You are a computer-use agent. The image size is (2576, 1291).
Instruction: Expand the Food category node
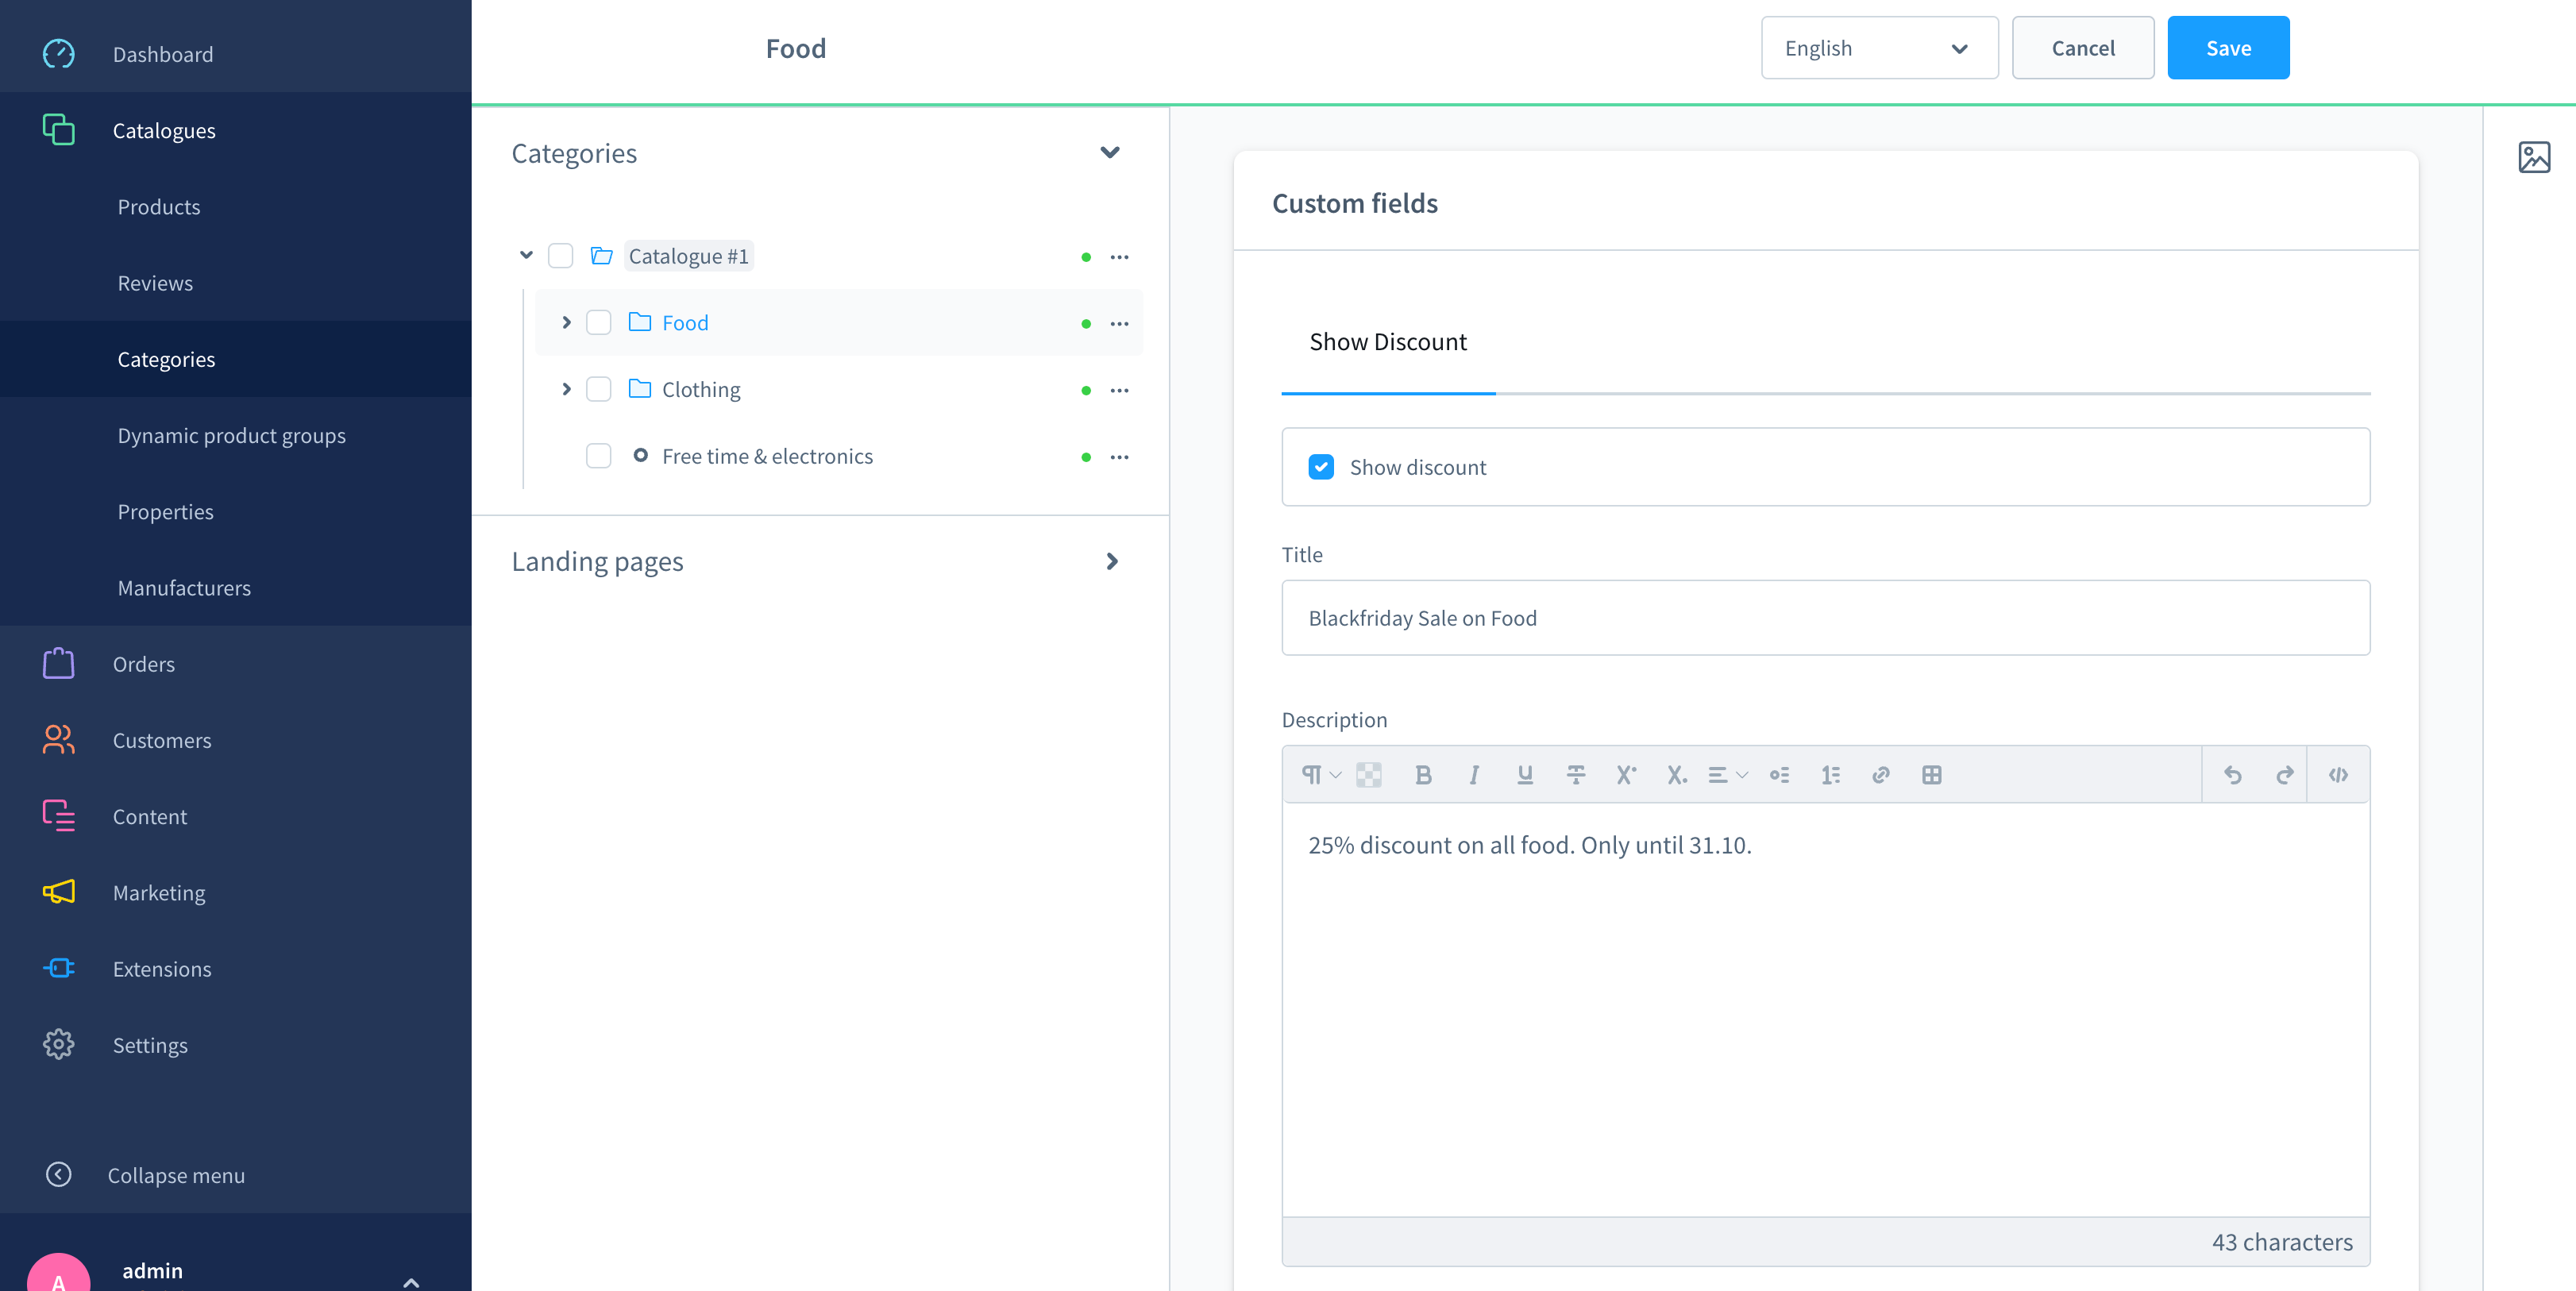click(x=567, y=323)
